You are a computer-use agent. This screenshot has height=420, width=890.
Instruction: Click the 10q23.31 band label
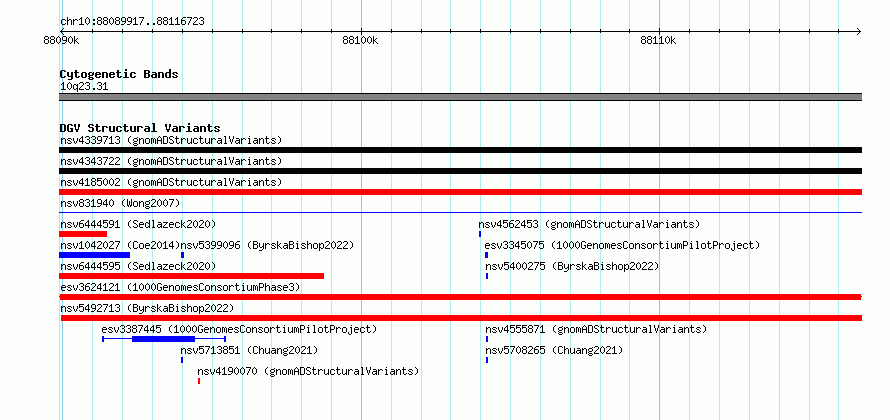(84, 87)
